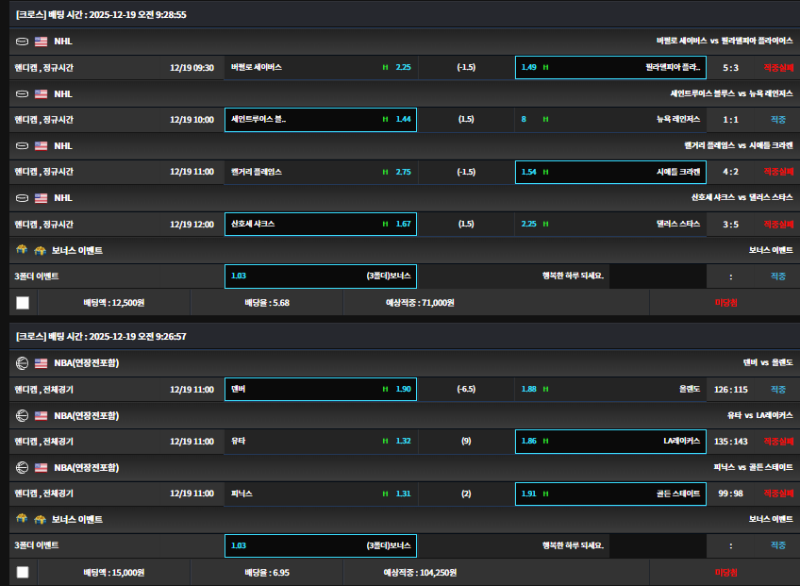This screenshot has height=586, width=800.
Task: Choose the 덴버 1.90 odds box
Action: coord(320,389)
